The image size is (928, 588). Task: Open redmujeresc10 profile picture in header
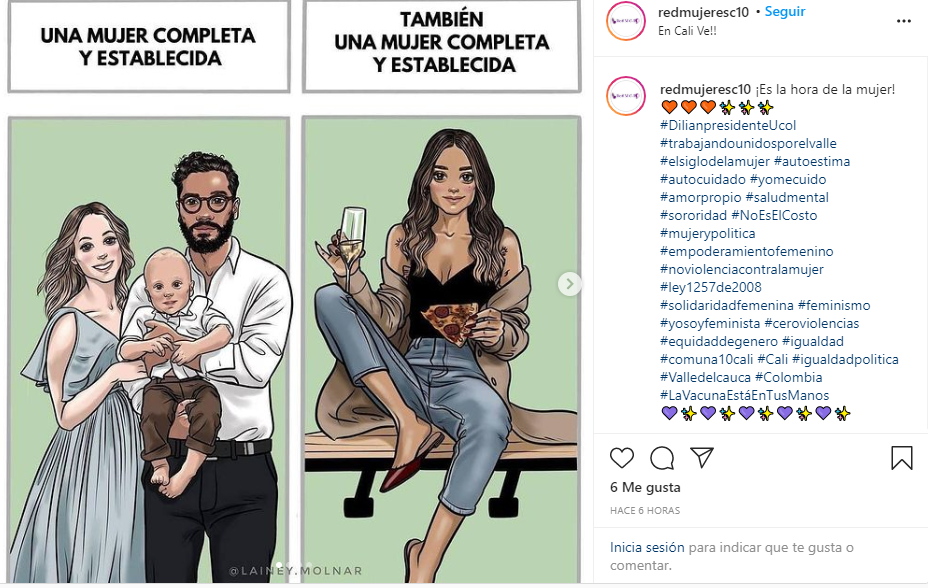(626, 21)
